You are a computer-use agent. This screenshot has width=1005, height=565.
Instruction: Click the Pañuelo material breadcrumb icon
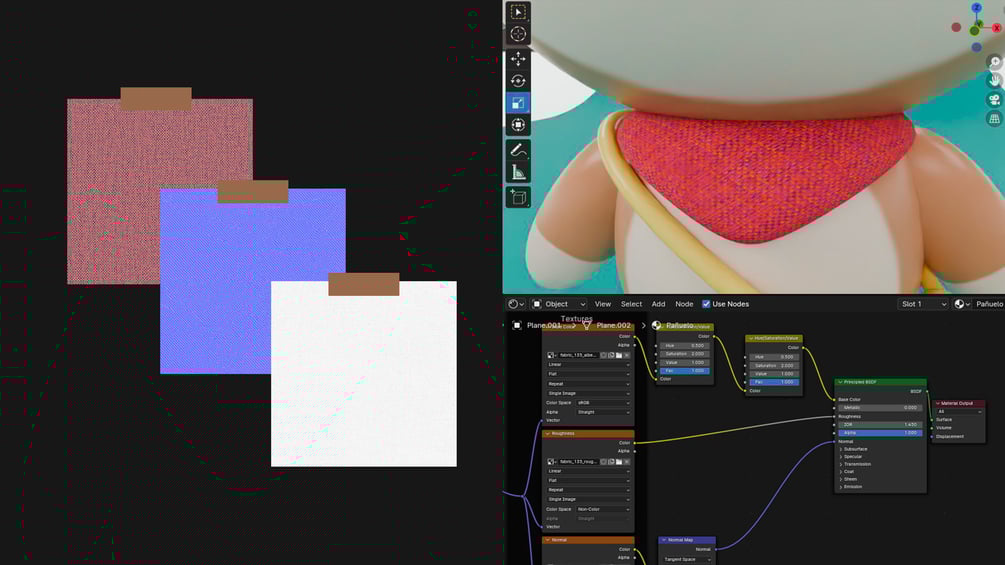point(656,325)
